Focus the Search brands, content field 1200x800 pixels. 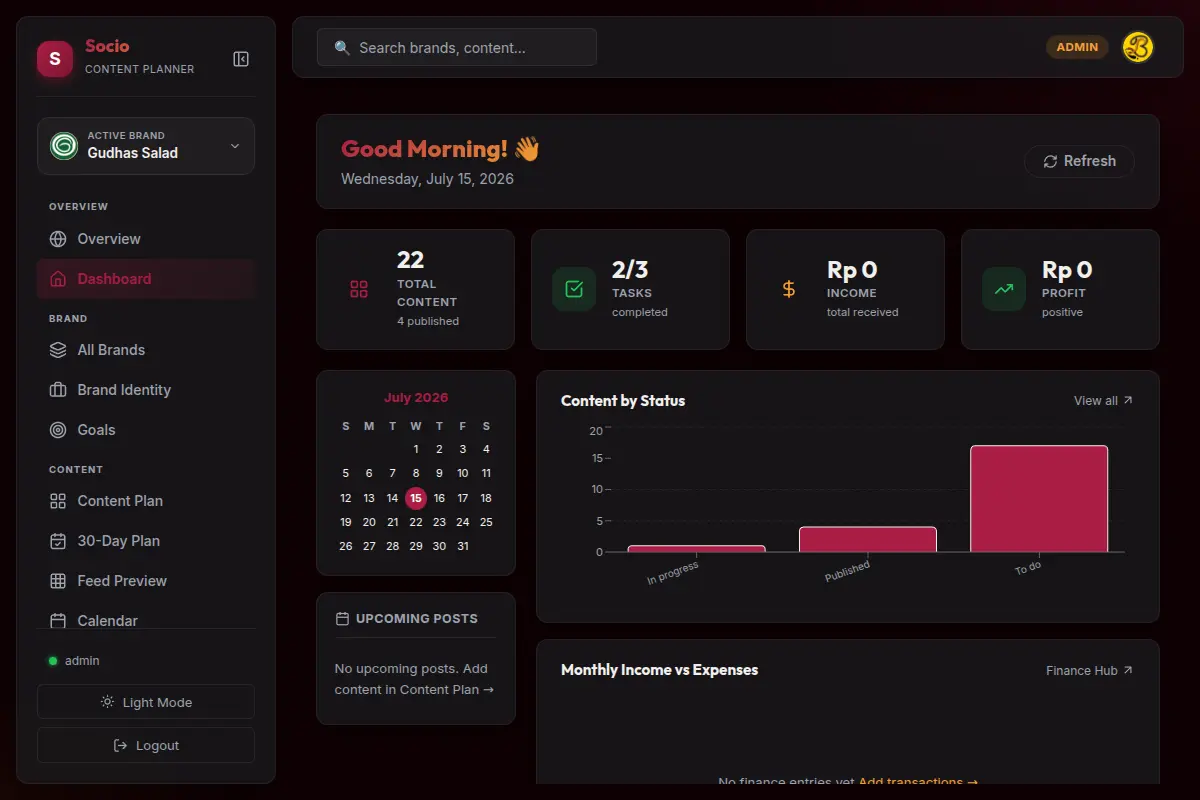[457, 47]
